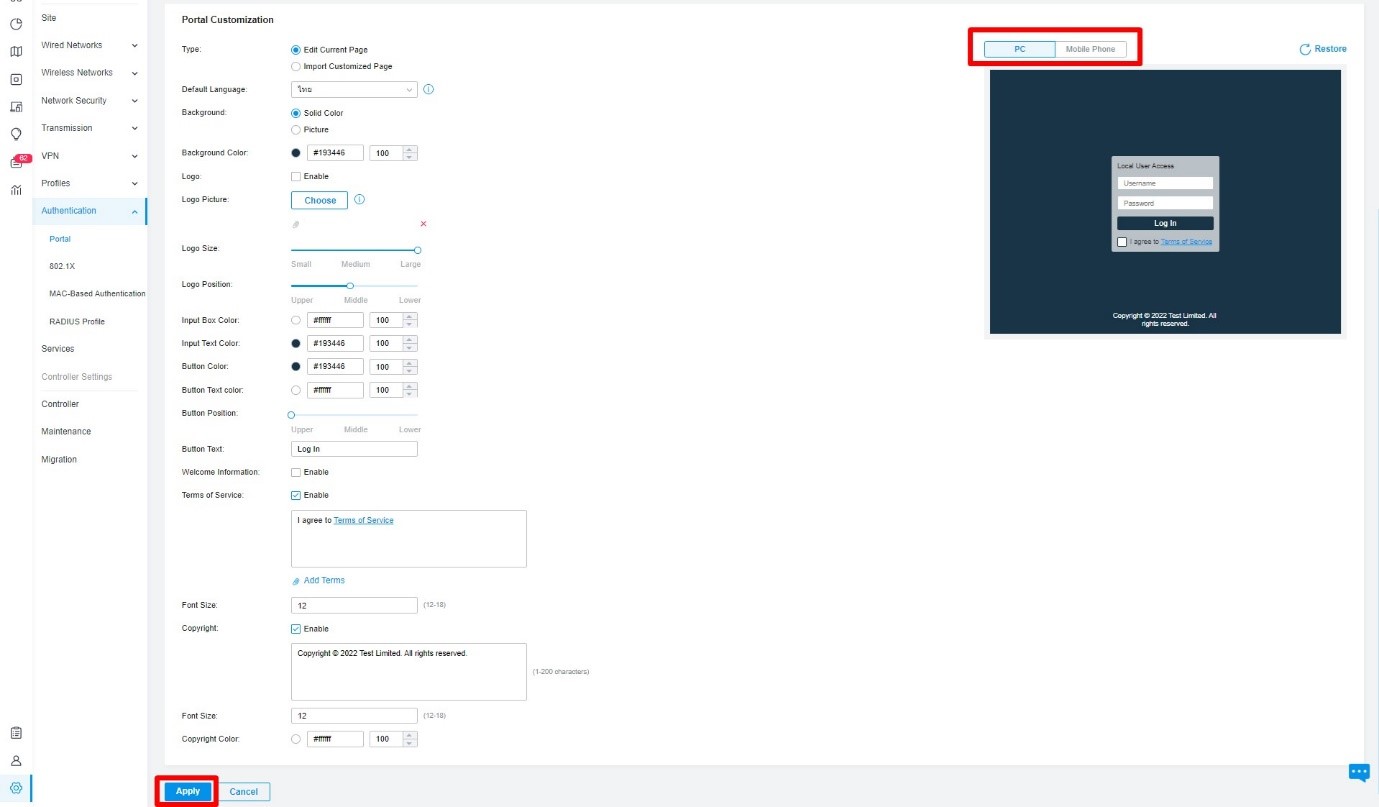Select Import Customized Page radio
This screenshot has height=807, width=1379.
[x=295, y=66]
